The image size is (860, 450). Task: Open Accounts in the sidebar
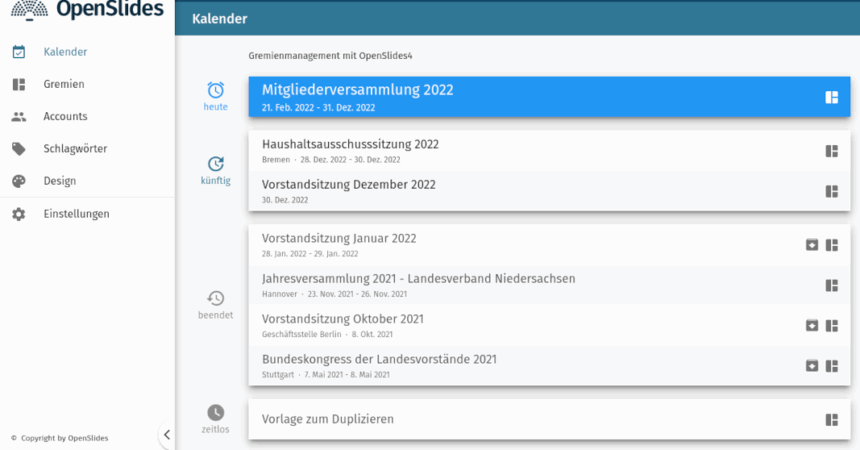87,116
